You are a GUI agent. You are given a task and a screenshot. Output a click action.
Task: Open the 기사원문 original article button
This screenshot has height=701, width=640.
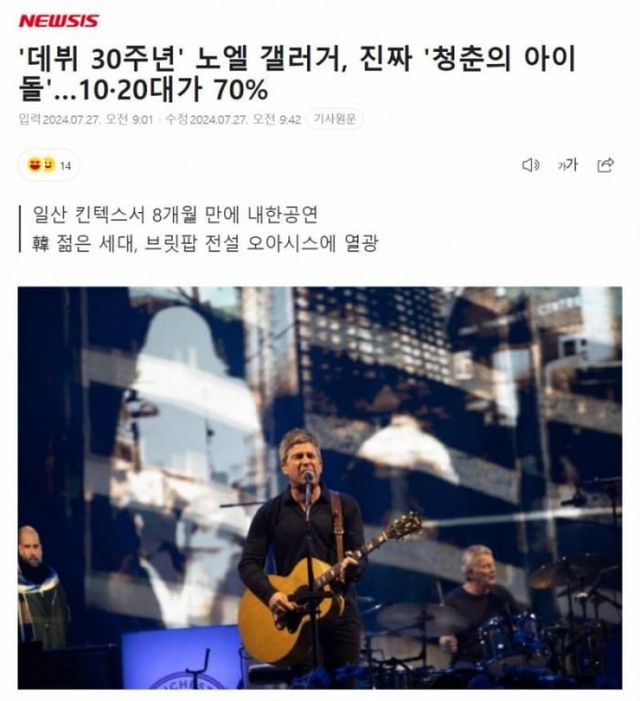(x=335, y=119)
